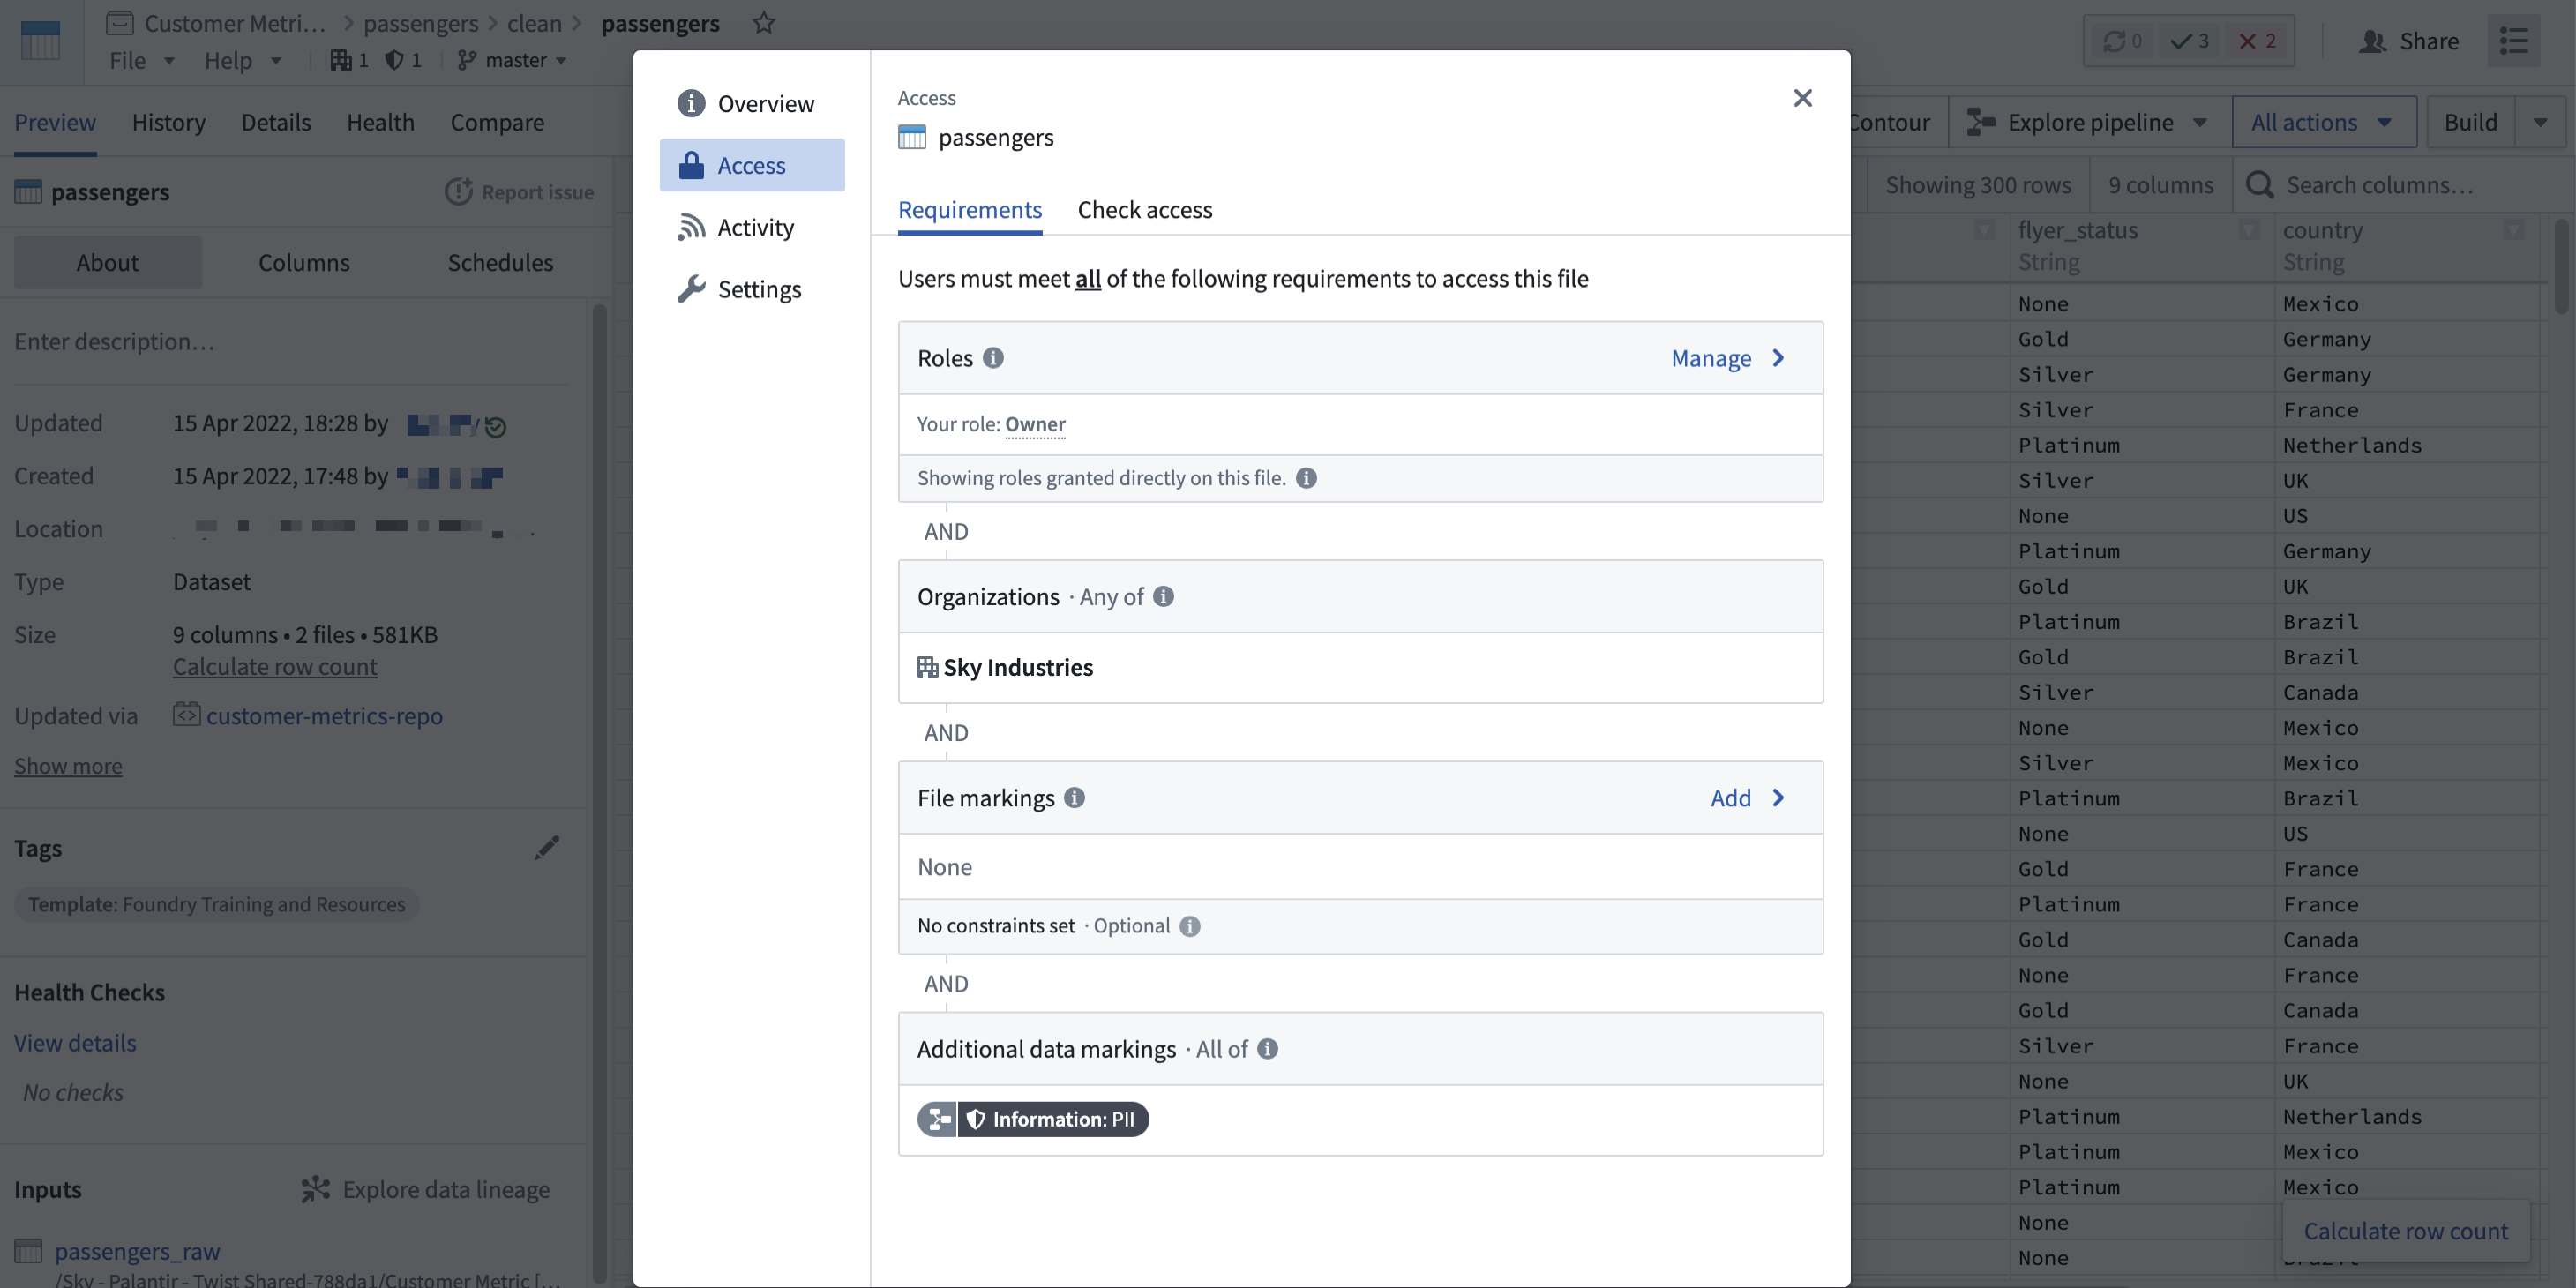2576x1288 pixels.
Task: Click the Calculate row count link
Action: point(275,666)
